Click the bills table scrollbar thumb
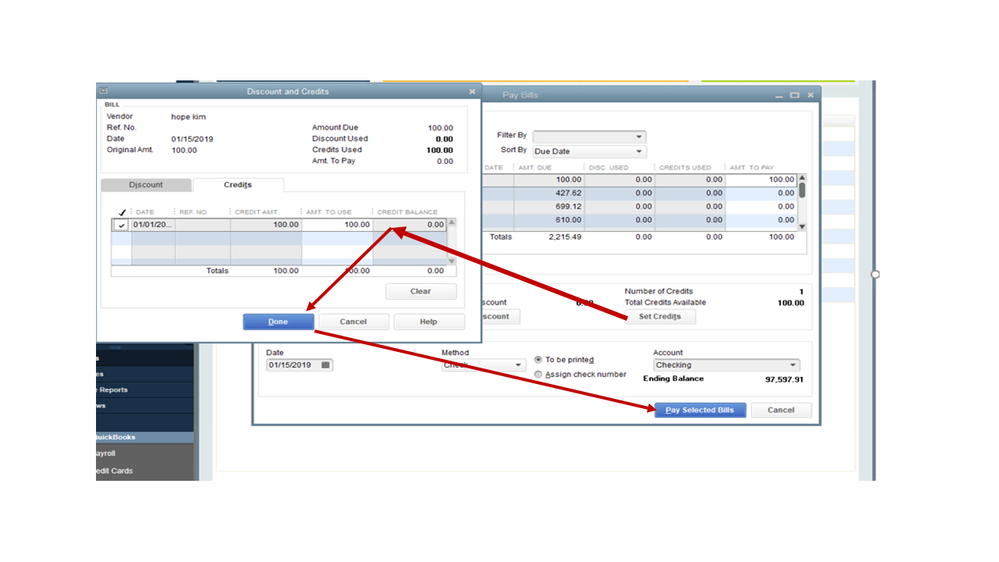 click(x=802, y=190)
